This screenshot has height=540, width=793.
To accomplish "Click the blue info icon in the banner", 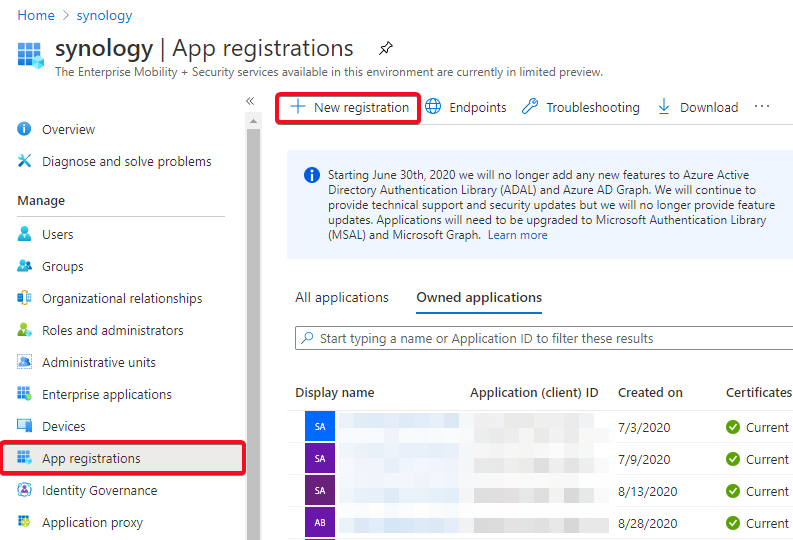I will pos(312,175).
